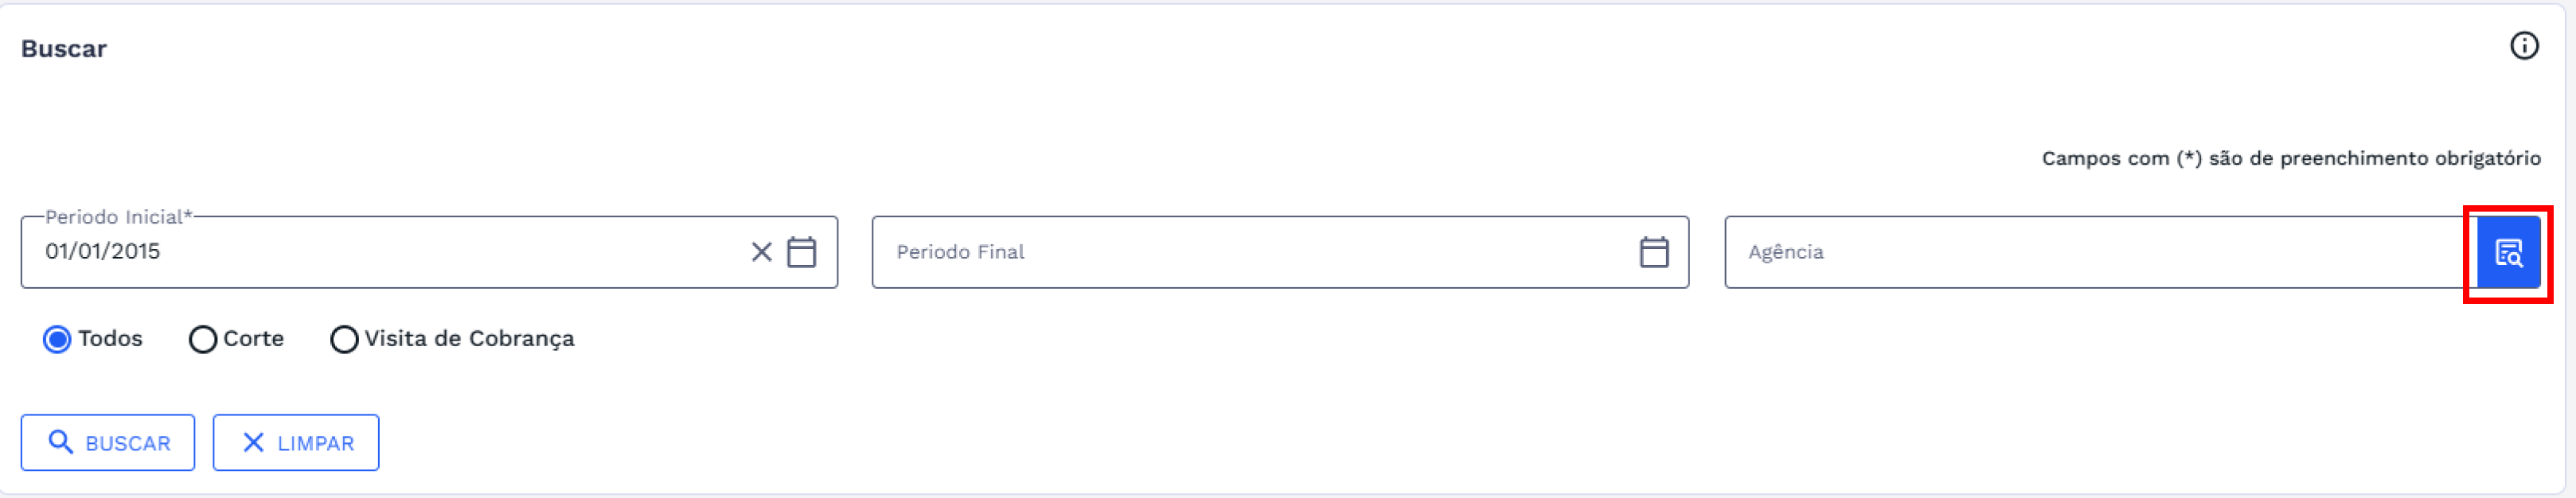Select the Todos radio button
Image resolution: width=2576 pixels, height=498 pixels.
click(x=57, y=340)
